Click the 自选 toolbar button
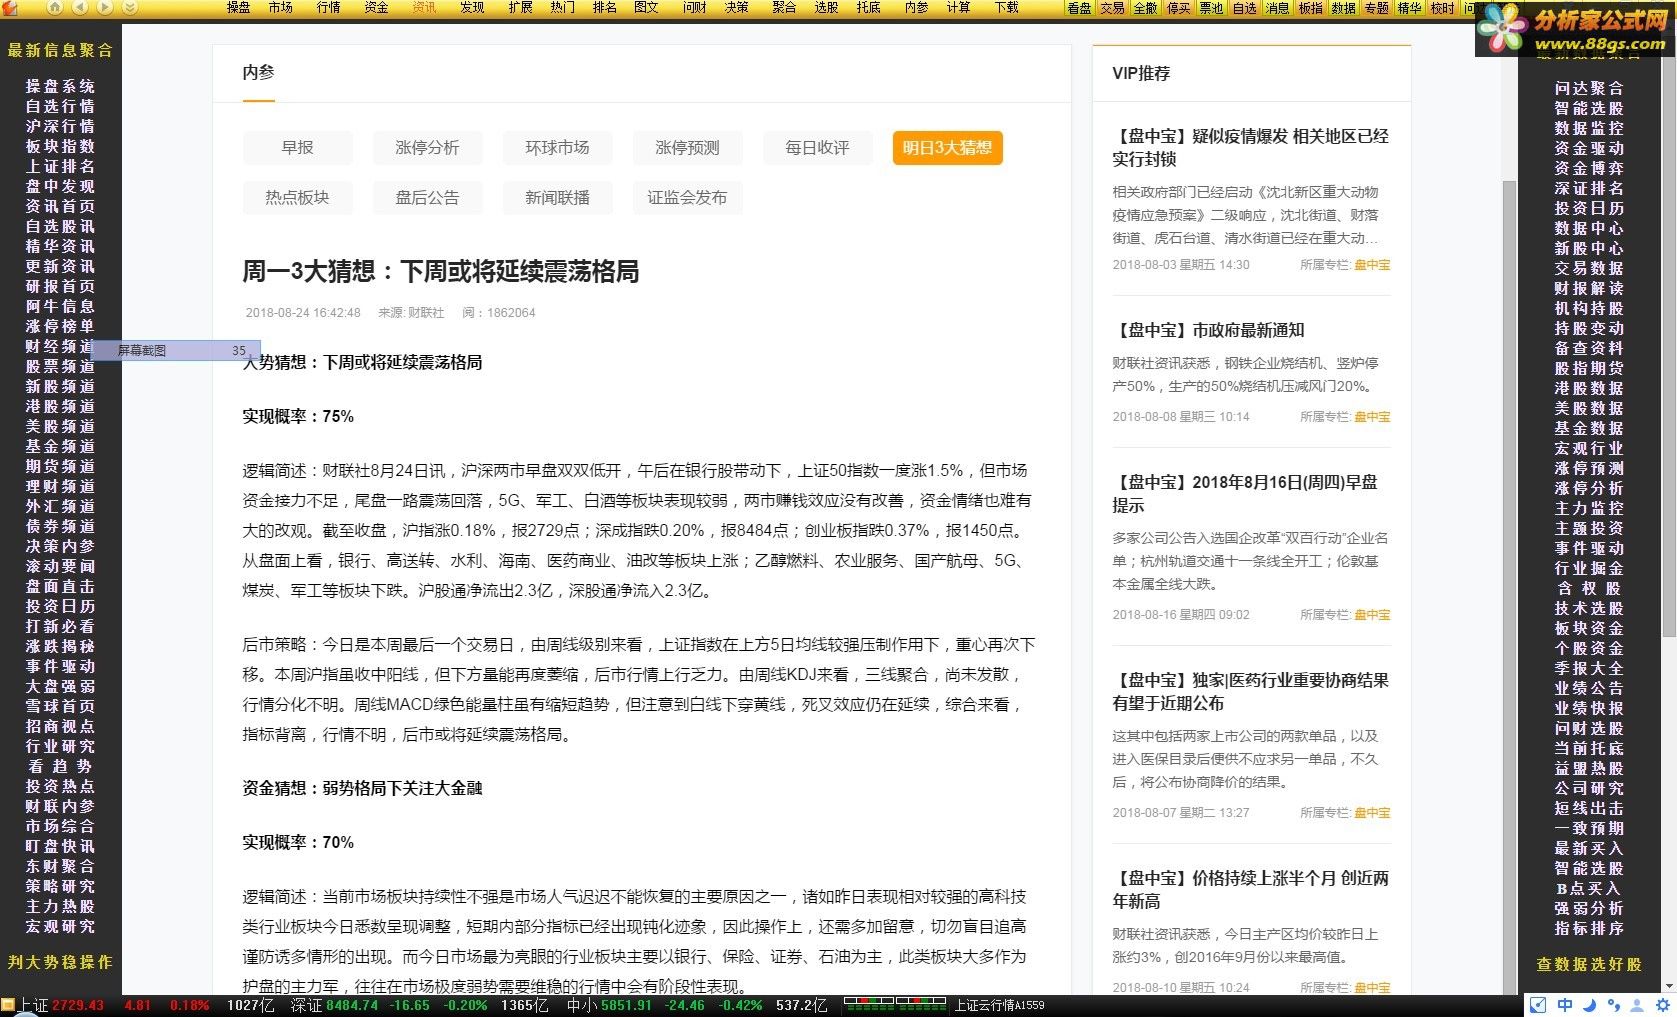This screenshot has width=1677, height=1017. 1244,8
